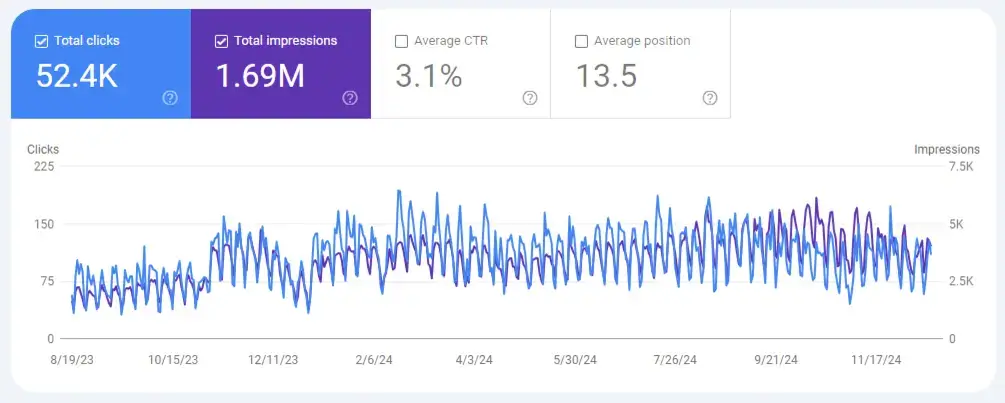The image size is (1005, 403).
Task: Uncheck the Total impressions checkbox
Action: [221, 42]
